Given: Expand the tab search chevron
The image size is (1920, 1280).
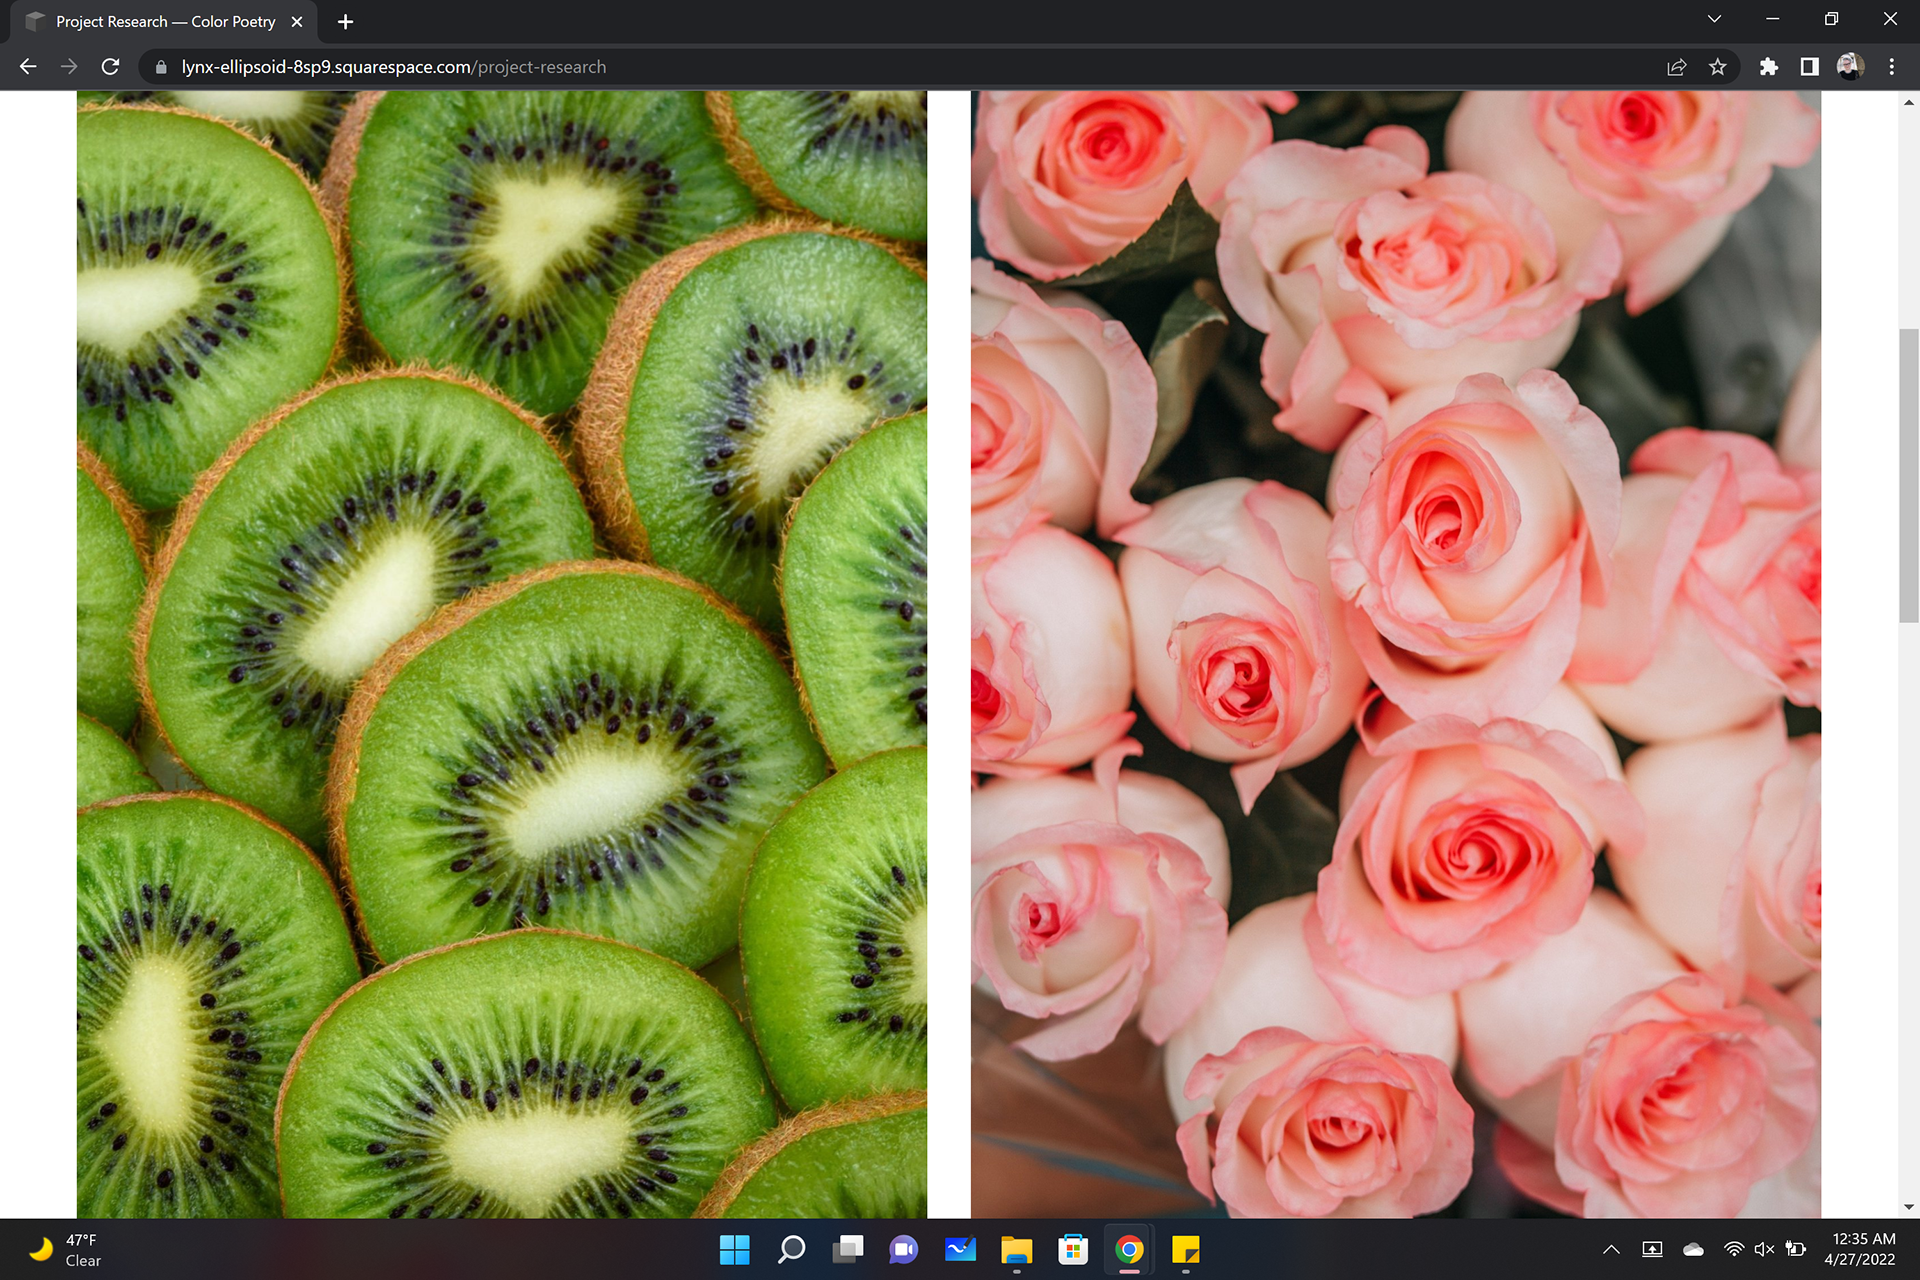Looking at the screenshot, I should (1714, 19).
